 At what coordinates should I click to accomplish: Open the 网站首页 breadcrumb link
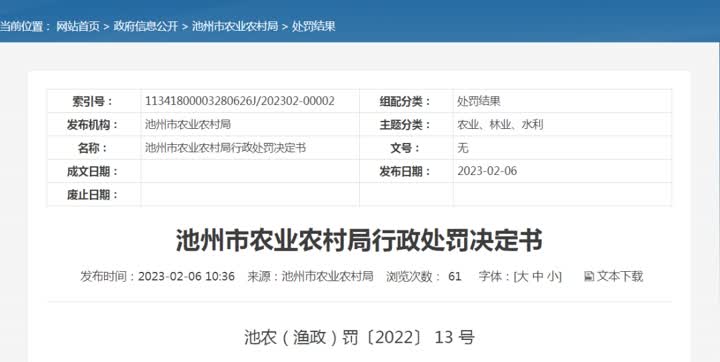point(78,26)
